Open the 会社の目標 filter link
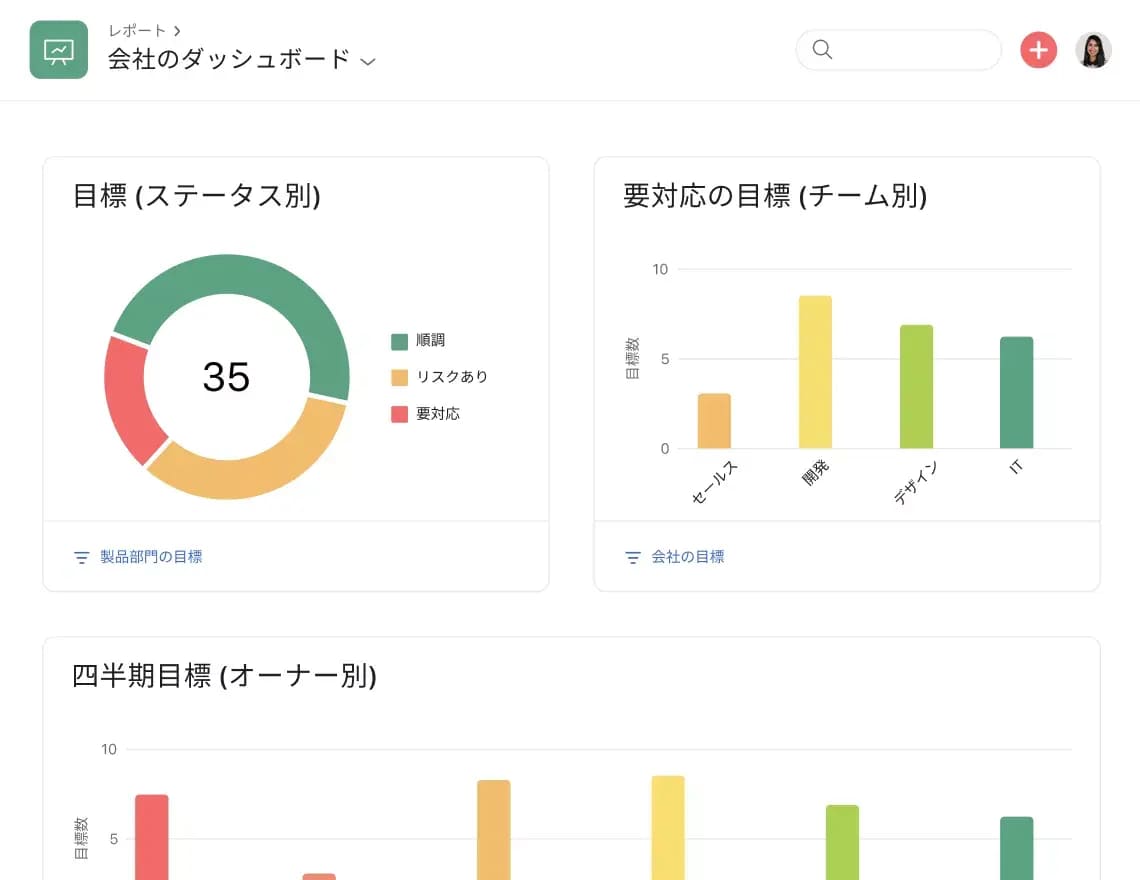1140x880 pixels. tap(688, 556)
